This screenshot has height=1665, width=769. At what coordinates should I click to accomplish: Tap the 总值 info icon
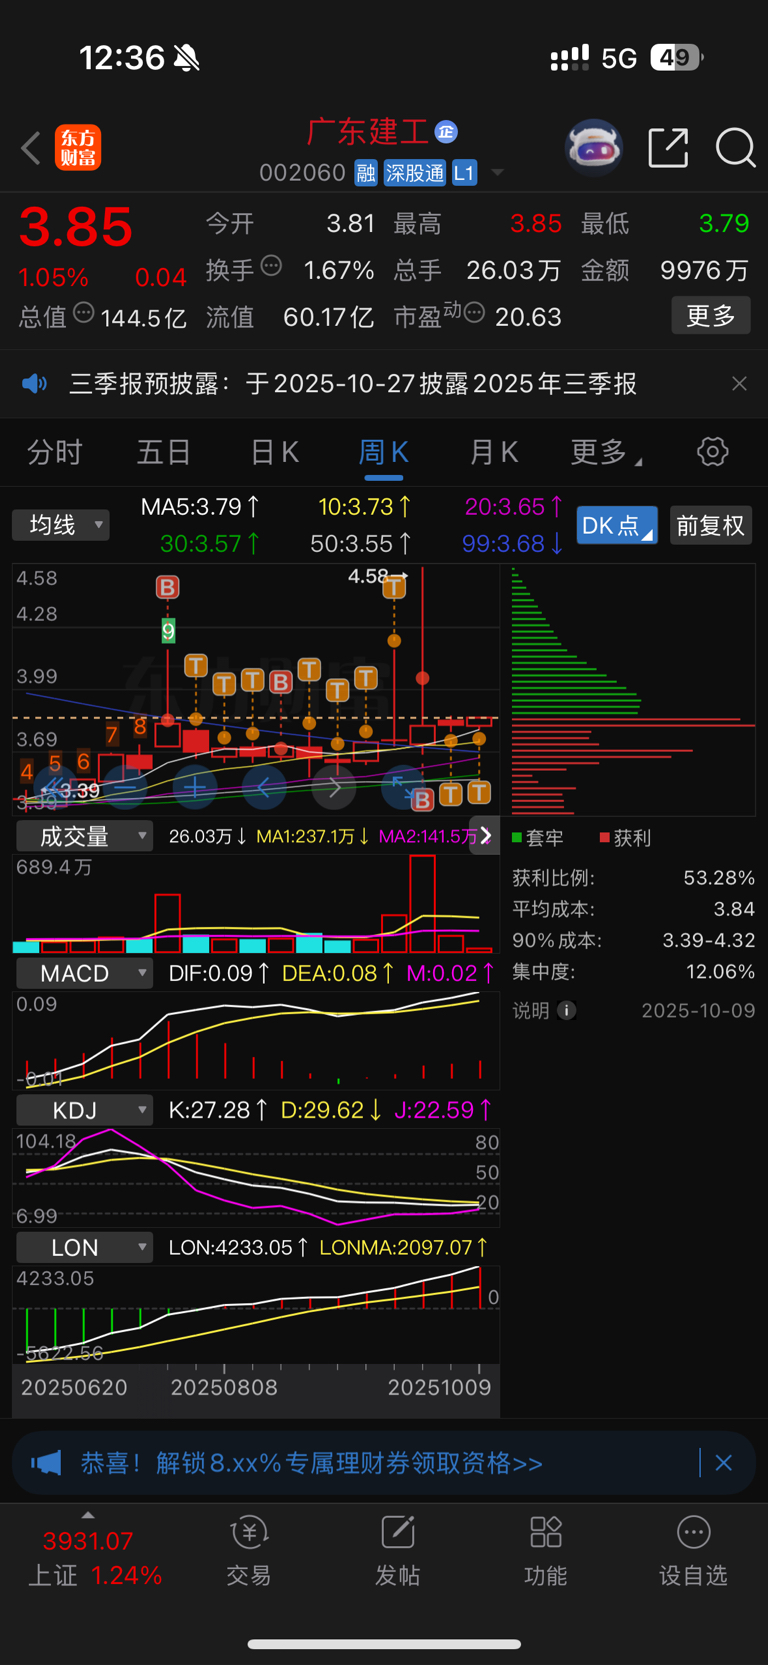(84, 313)
